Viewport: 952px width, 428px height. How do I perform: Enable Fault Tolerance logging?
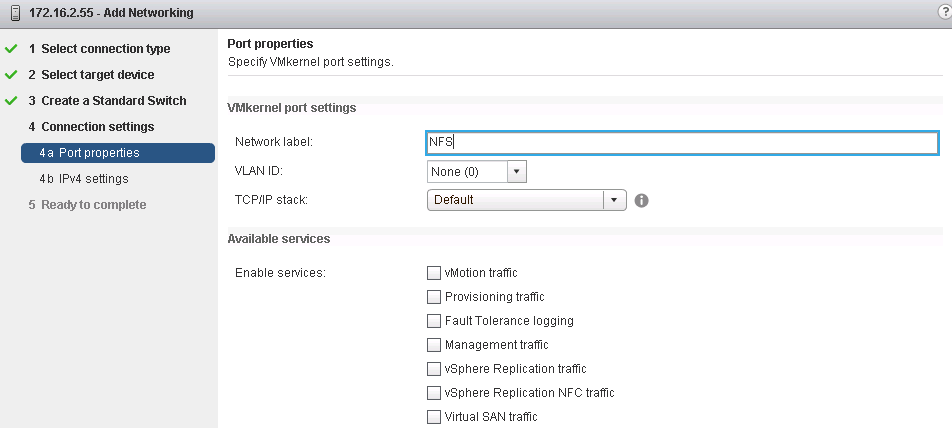click(434, 321)
